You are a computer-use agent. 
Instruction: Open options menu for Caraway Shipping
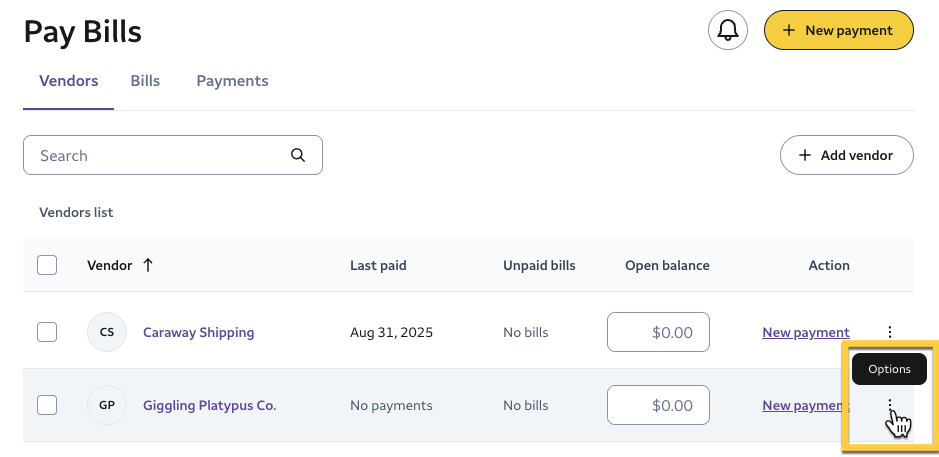click(x=890, y=332)
